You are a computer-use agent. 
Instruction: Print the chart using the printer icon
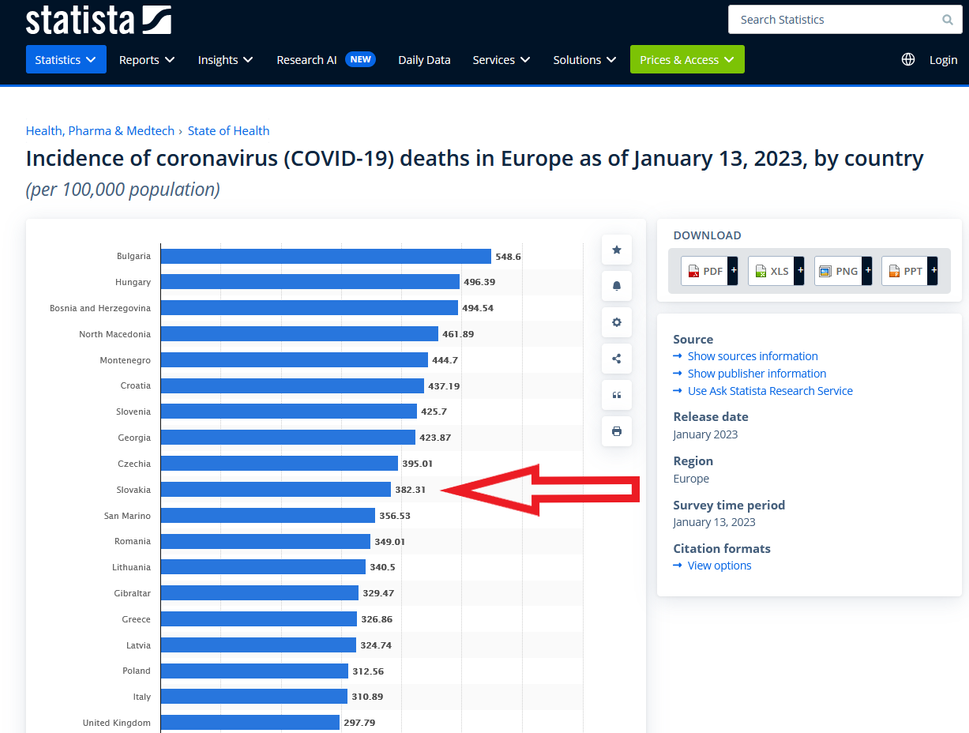[617, 431]
